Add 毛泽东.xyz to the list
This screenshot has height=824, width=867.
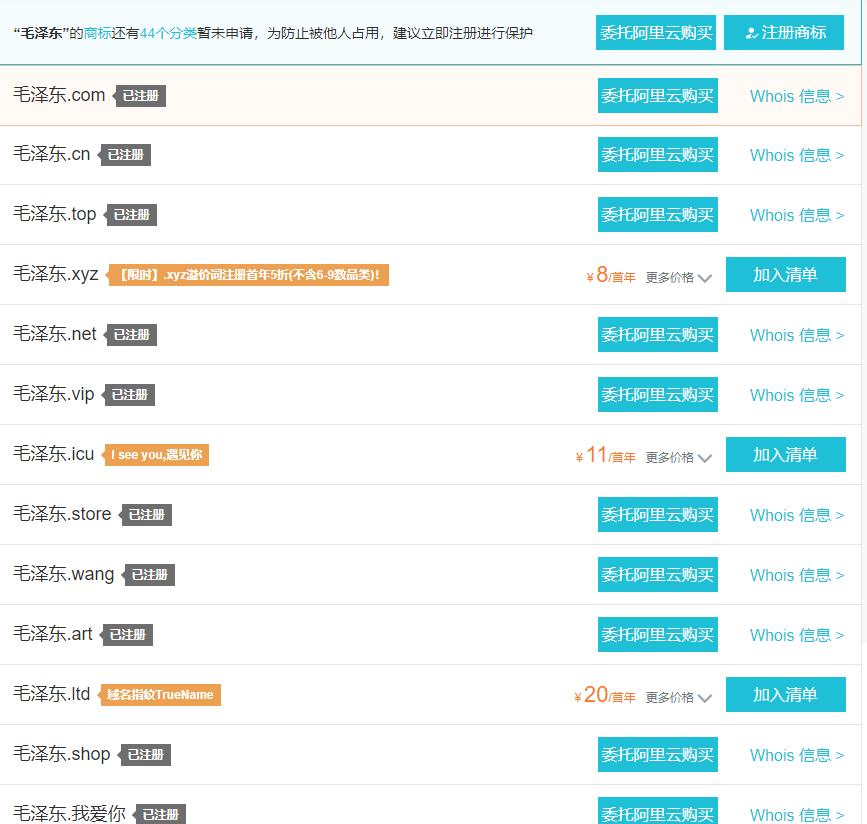785,275
